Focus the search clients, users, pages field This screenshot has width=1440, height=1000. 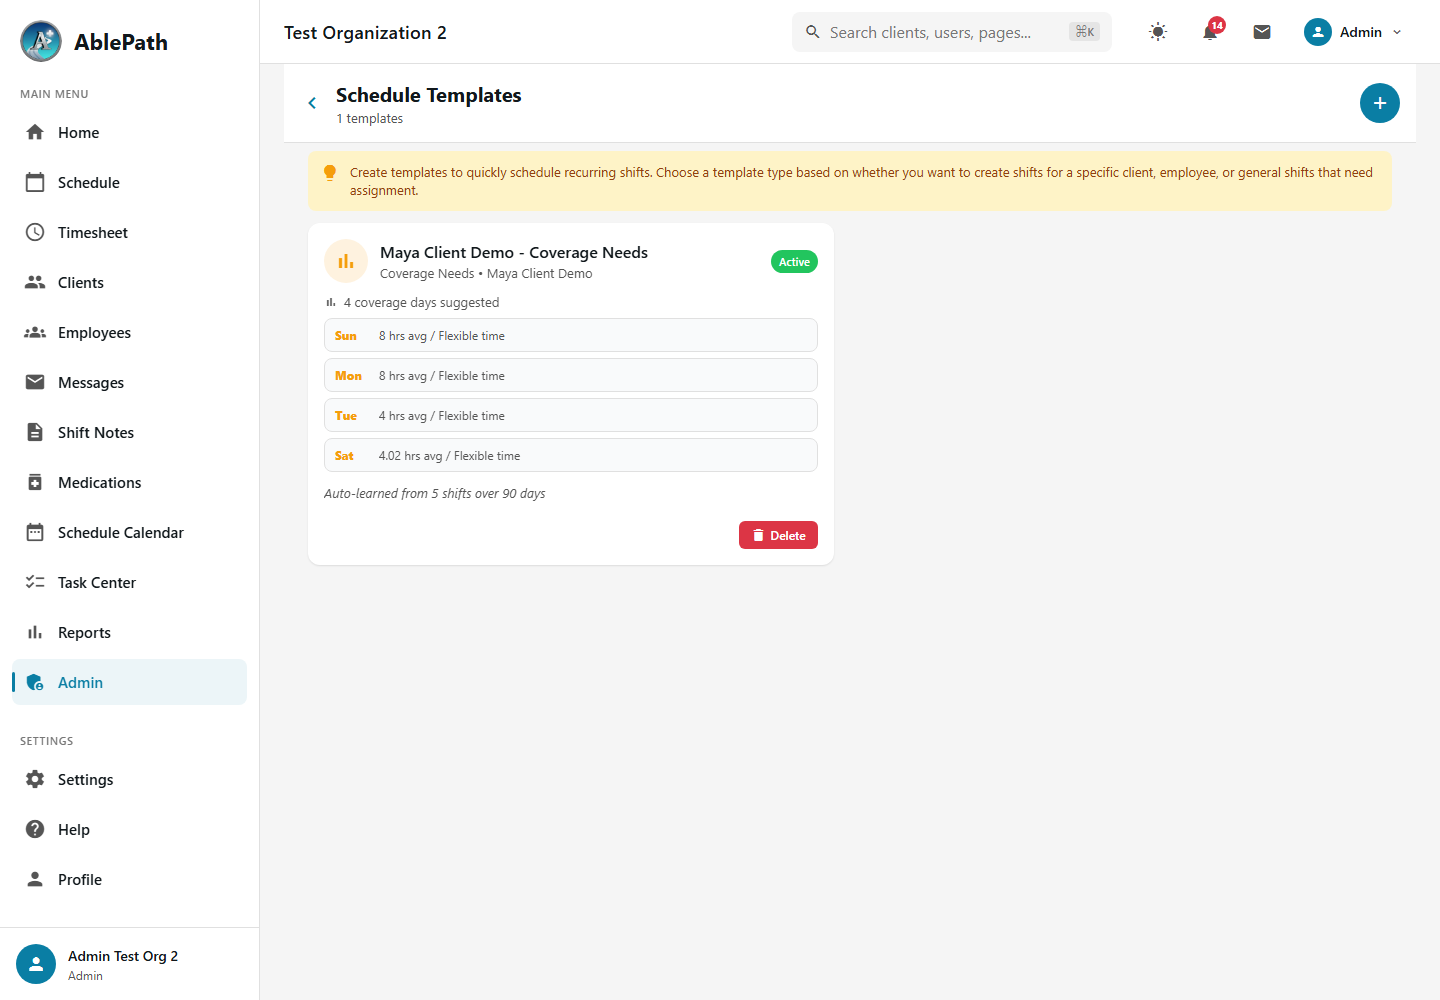point(952,32)
